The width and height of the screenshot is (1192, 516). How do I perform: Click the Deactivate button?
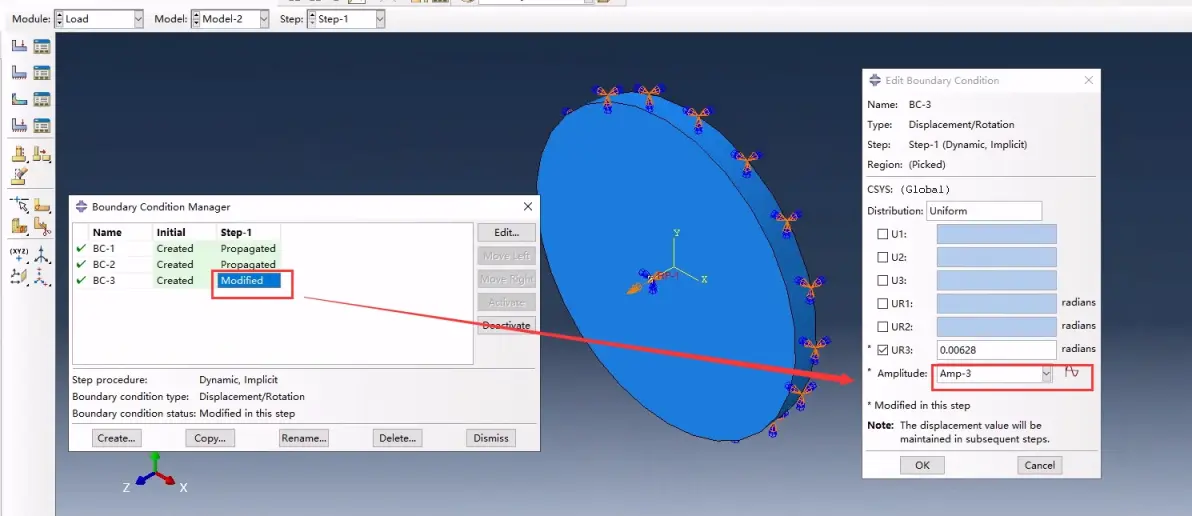[506, 326]
